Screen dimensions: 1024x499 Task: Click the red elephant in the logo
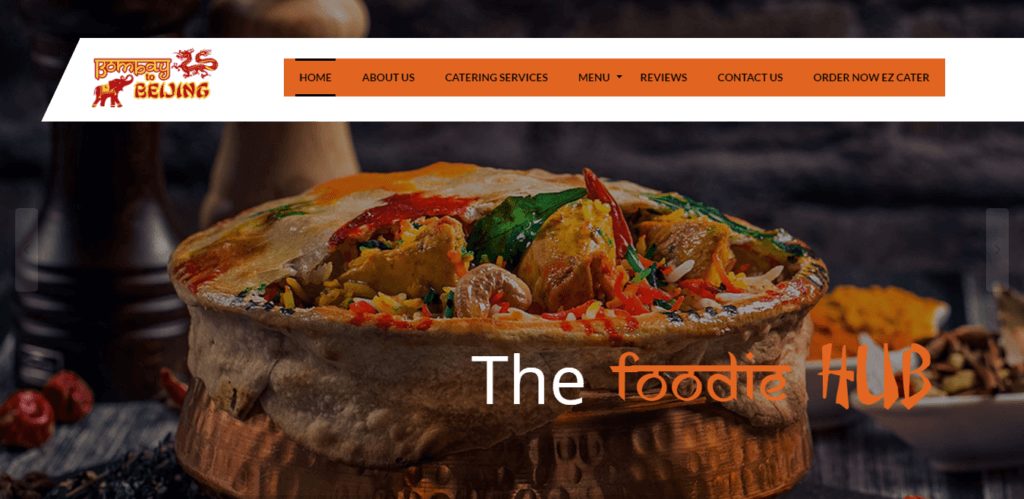click(112, 91)
